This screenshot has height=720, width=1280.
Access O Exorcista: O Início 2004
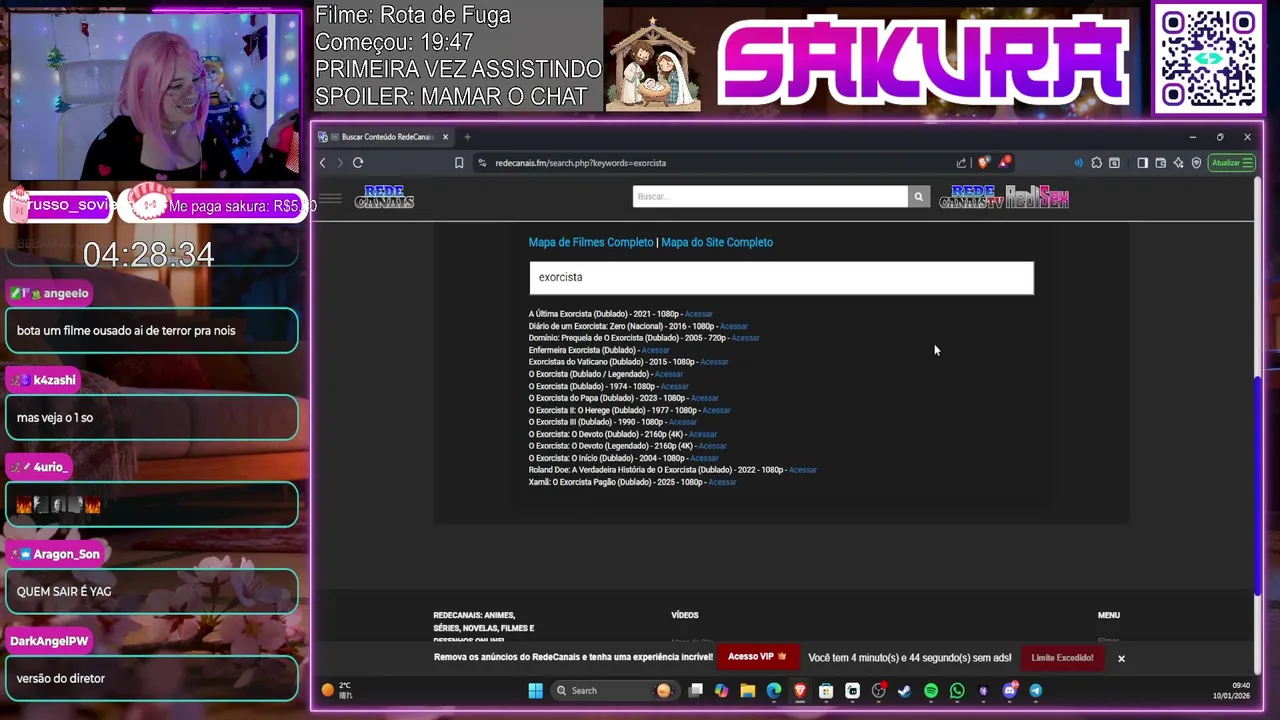coord(704,458)
